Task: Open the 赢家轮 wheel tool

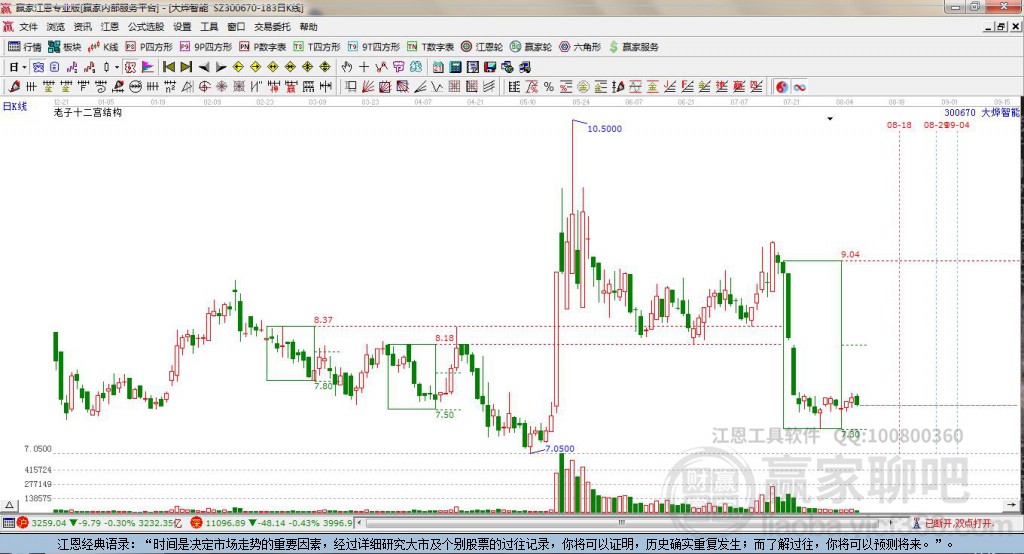Action: [x=531, y=47]
